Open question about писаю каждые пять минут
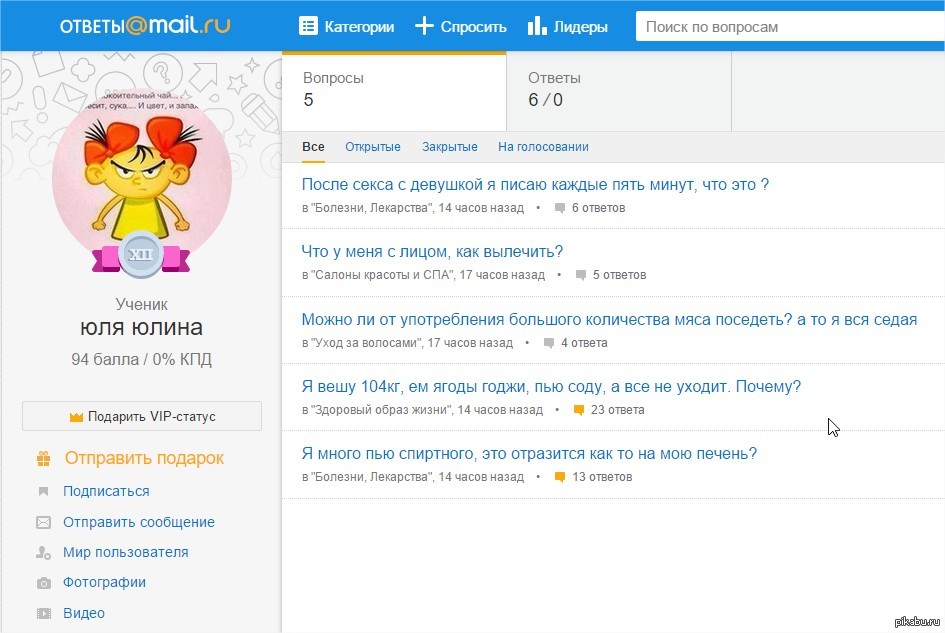Screen dimensions: 945x633 tap(535, 184)
